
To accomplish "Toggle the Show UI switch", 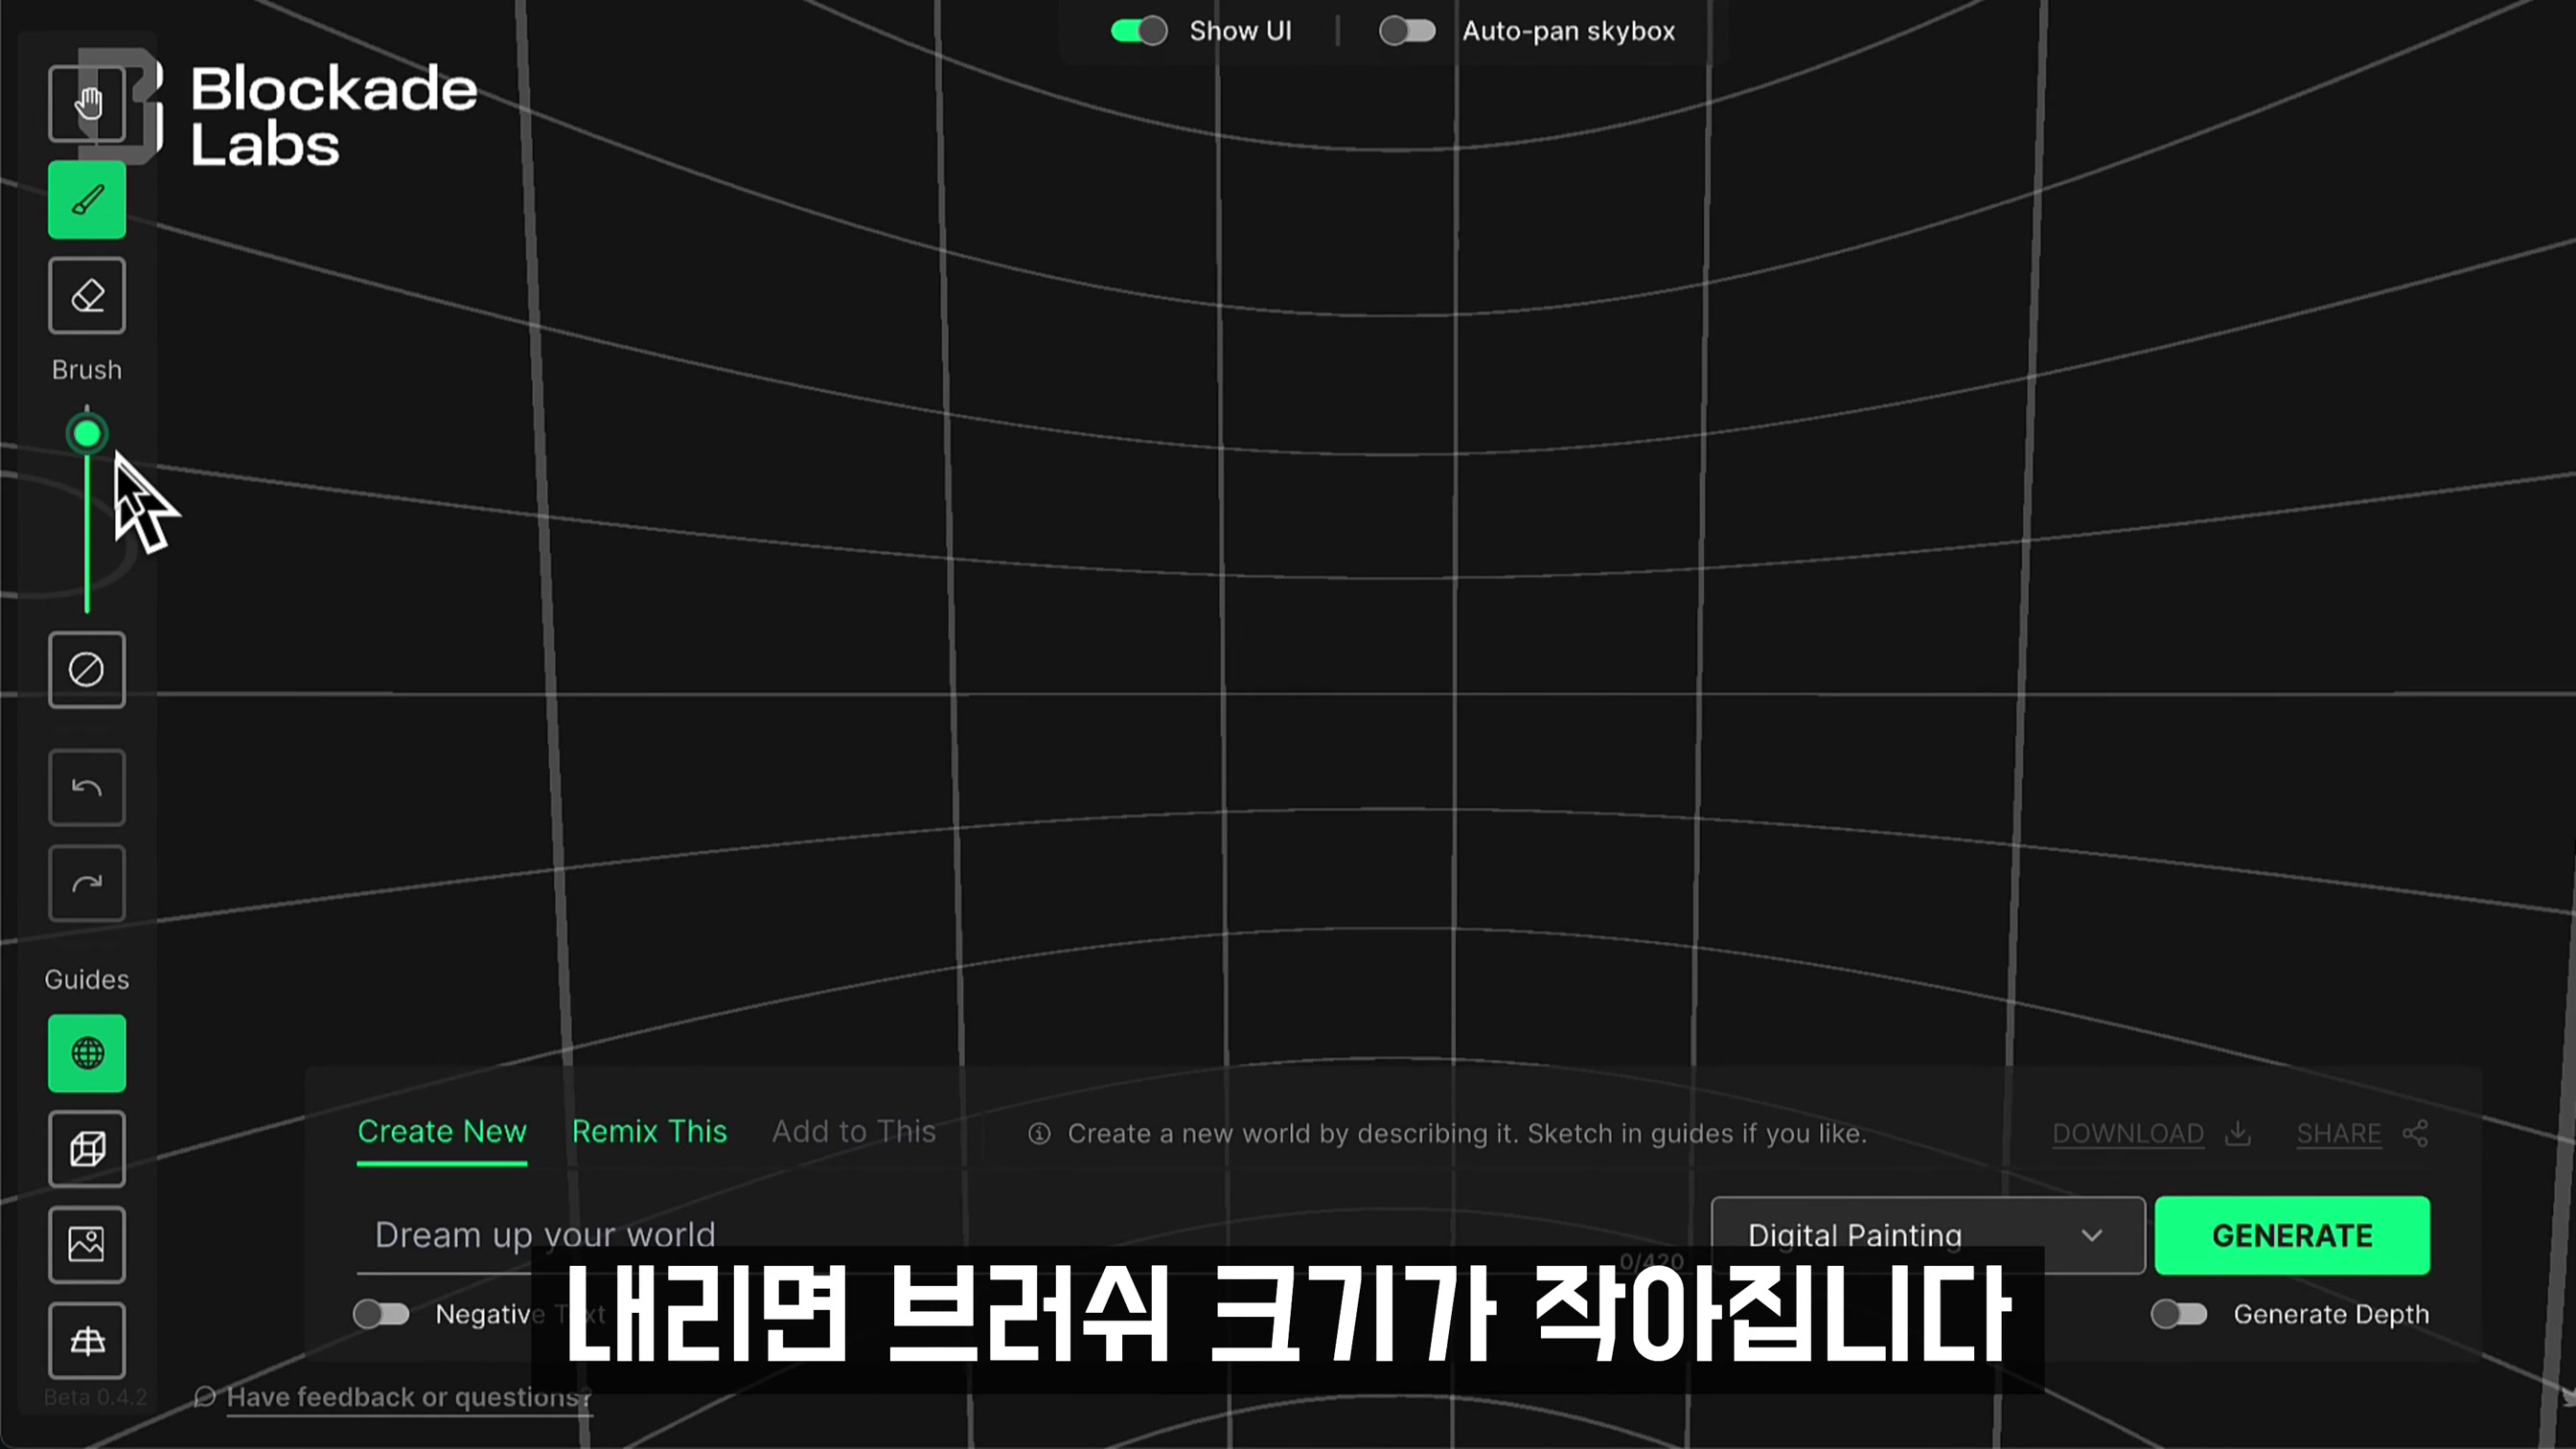I will pyautogui.click(x=1139, y=31).
